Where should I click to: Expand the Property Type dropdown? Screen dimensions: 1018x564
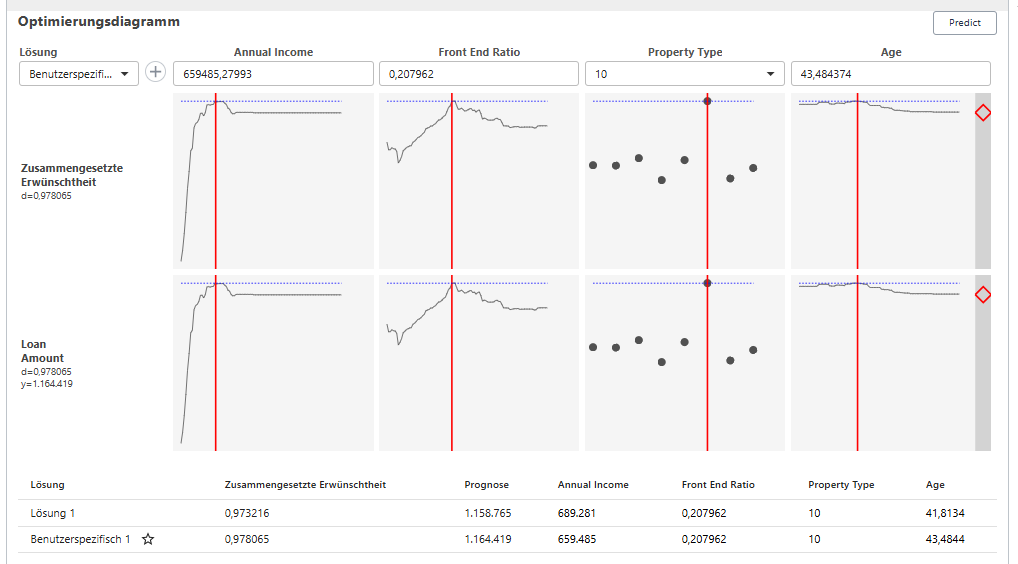click(685, 74)
